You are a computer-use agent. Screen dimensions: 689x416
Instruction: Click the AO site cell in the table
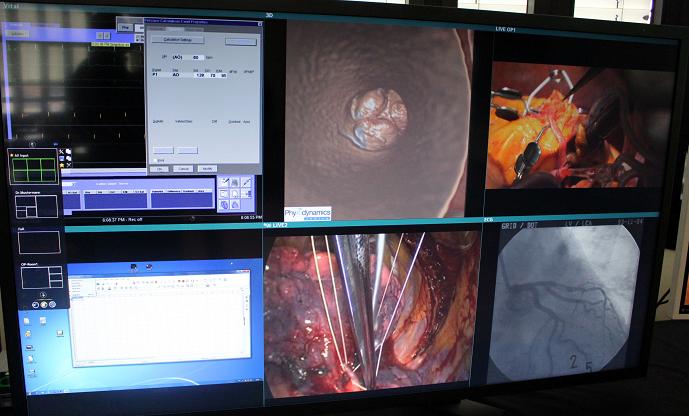tap(182, 75)
